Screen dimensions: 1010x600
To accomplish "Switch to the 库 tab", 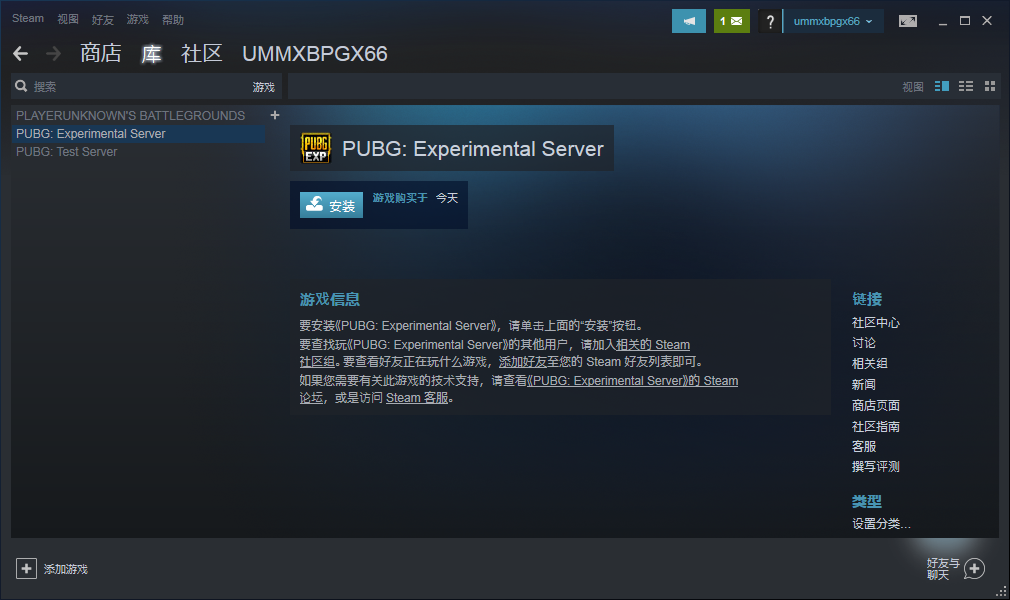I will [151, 53].
